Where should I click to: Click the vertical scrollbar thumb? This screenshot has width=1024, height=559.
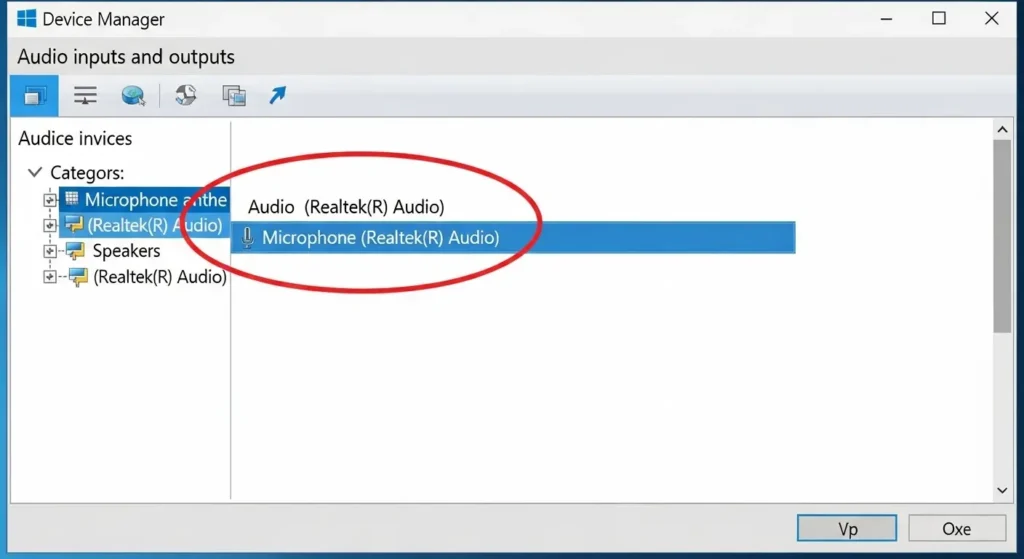point(1002,235)
